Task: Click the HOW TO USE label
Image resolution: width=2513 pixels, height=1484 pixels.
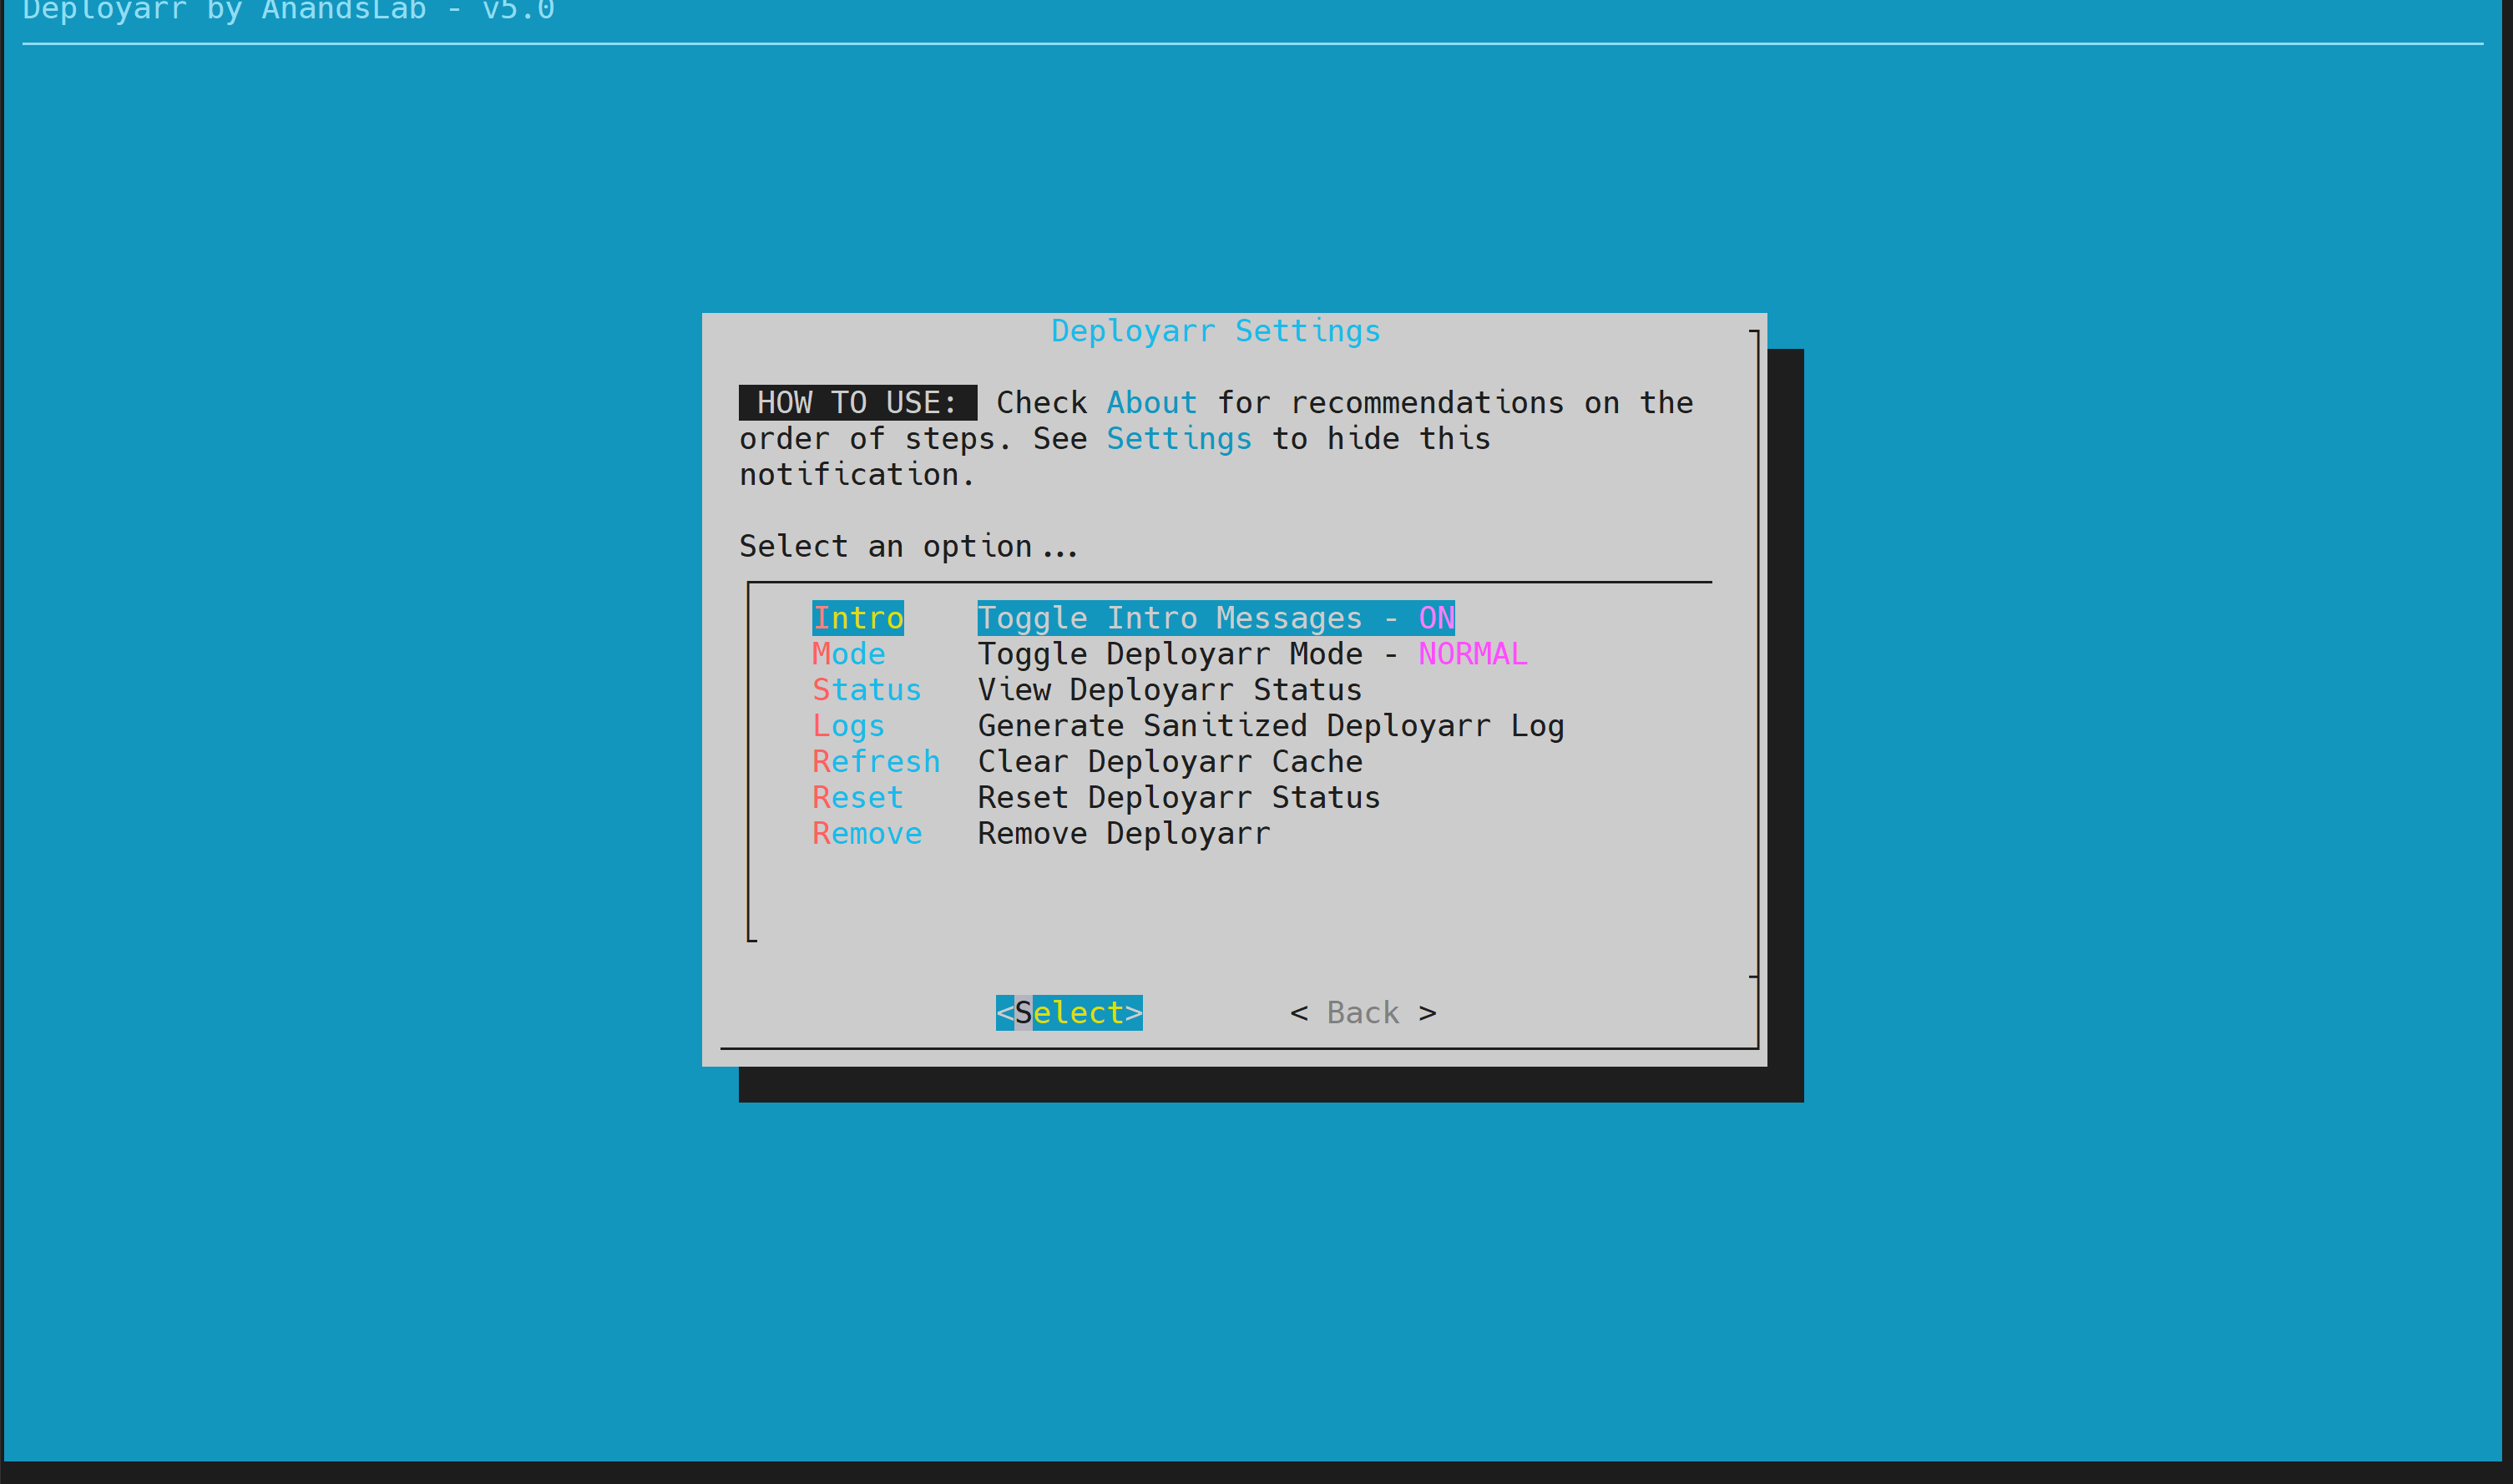Action: click(857, 403)
